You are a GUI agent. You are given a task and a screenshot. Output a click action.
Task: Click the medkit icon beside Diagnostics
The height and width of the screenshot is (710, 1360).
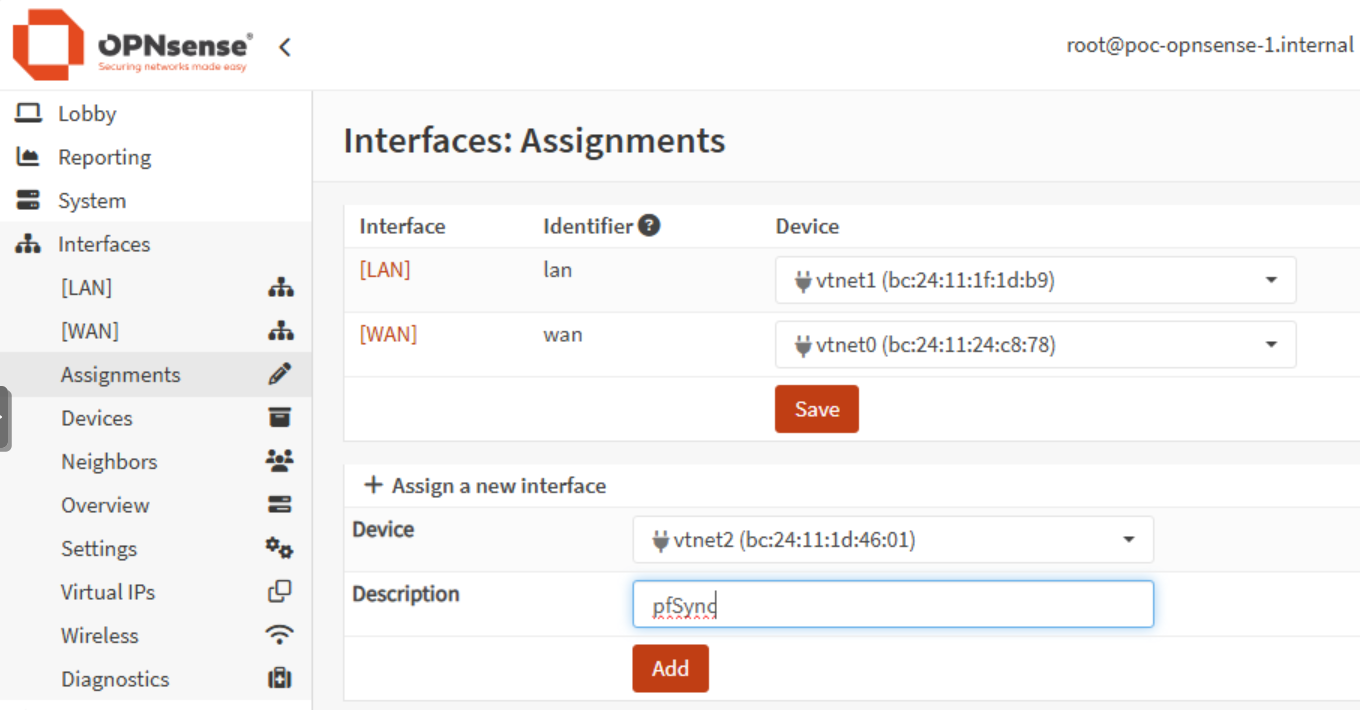pos(280,679)
